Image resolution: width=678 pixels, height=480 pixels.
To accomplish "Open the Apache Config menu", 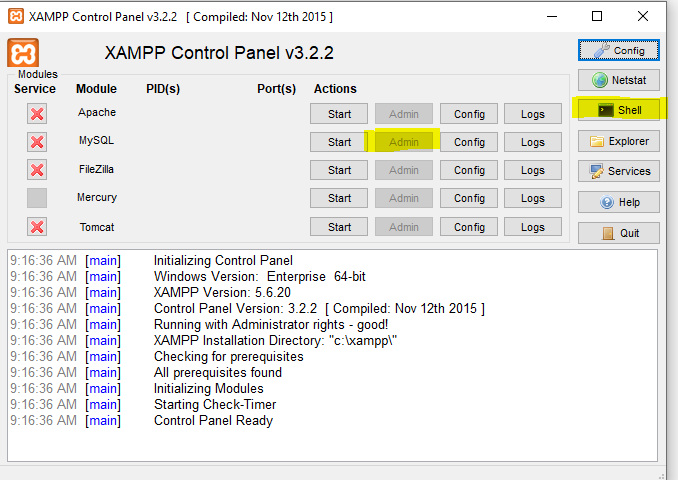I will (469, 114).
